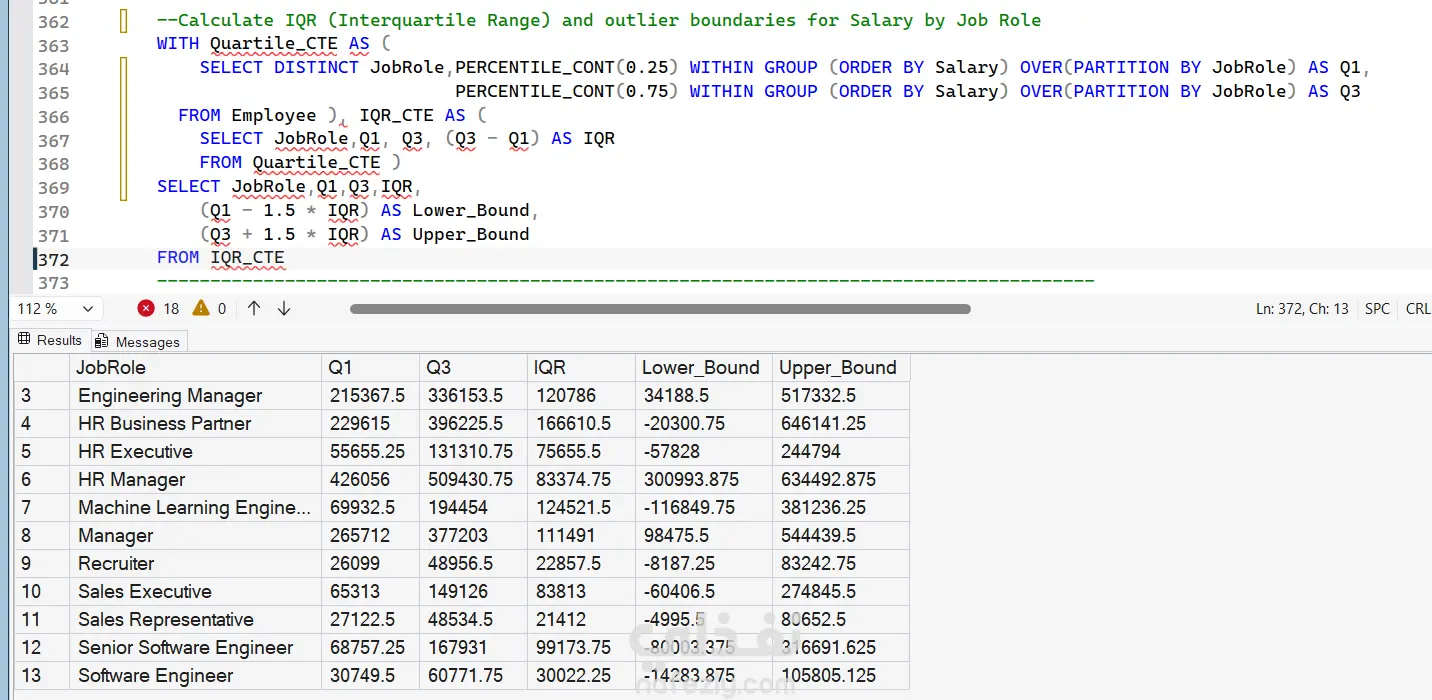Place cursor on FROM IQR_CTE line
This screenshot has width=1432, height=700.
click(221, 258)
